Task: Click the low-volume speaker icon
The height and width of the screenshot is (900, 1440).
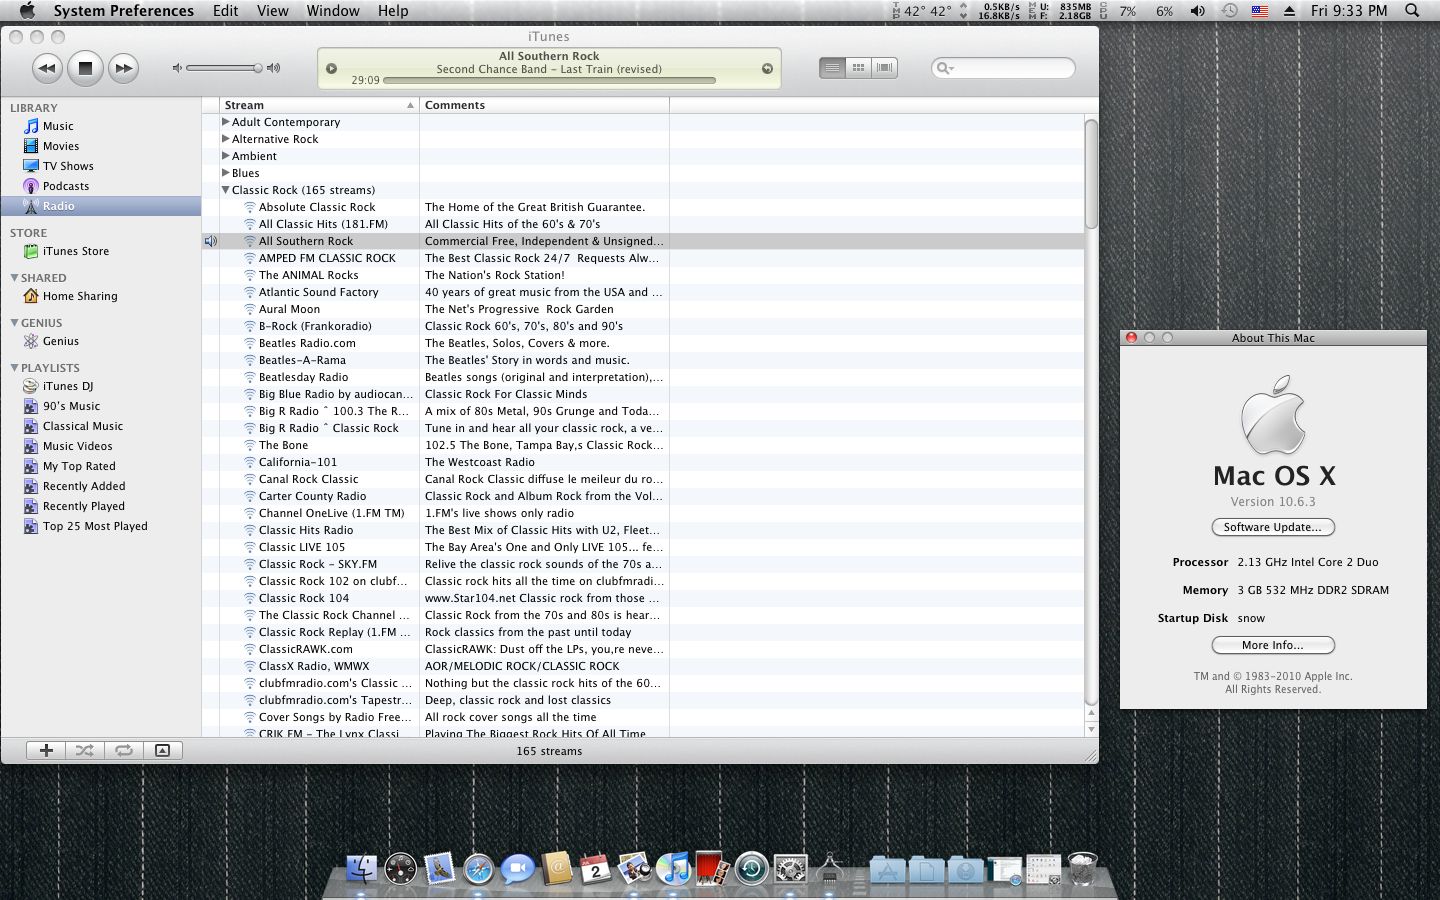Action: [x=177, y=68]
